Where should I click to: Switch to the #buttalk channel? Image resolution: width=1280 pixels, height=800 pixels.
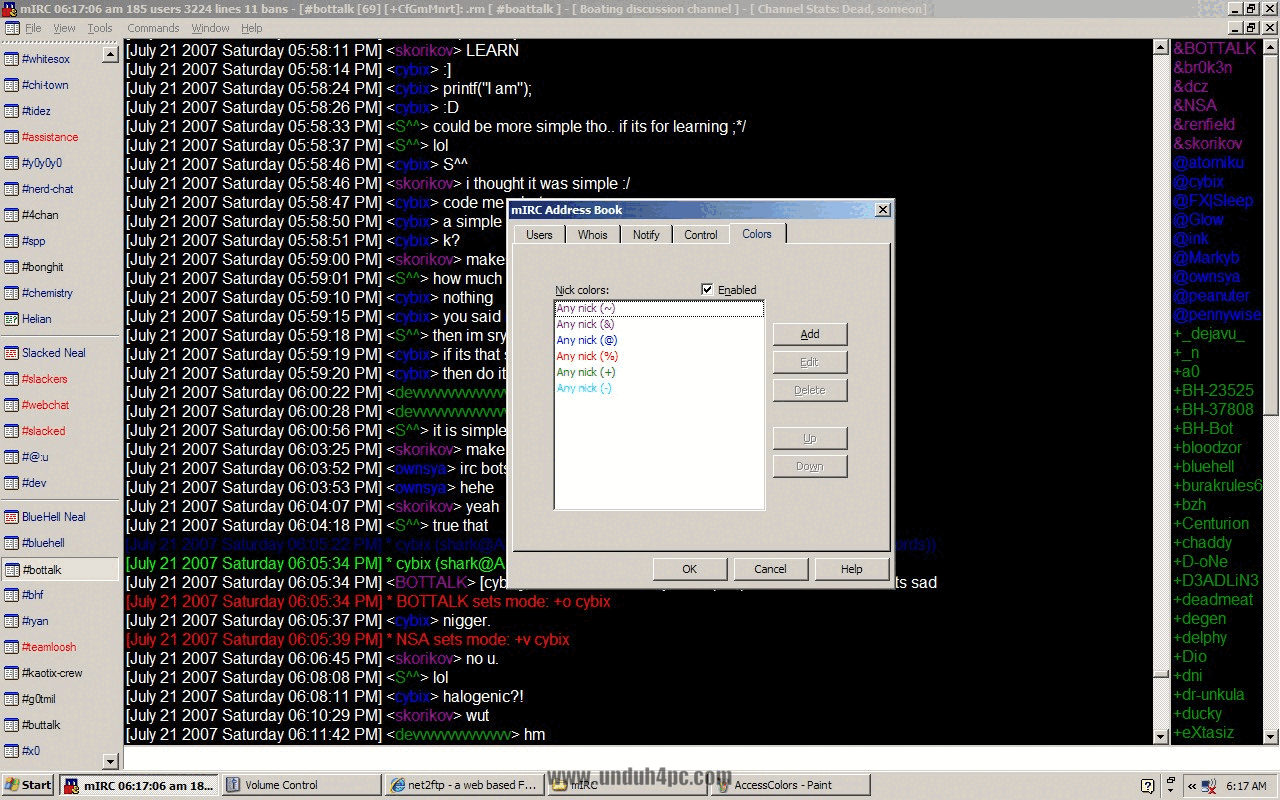click(x=60, y=725)
